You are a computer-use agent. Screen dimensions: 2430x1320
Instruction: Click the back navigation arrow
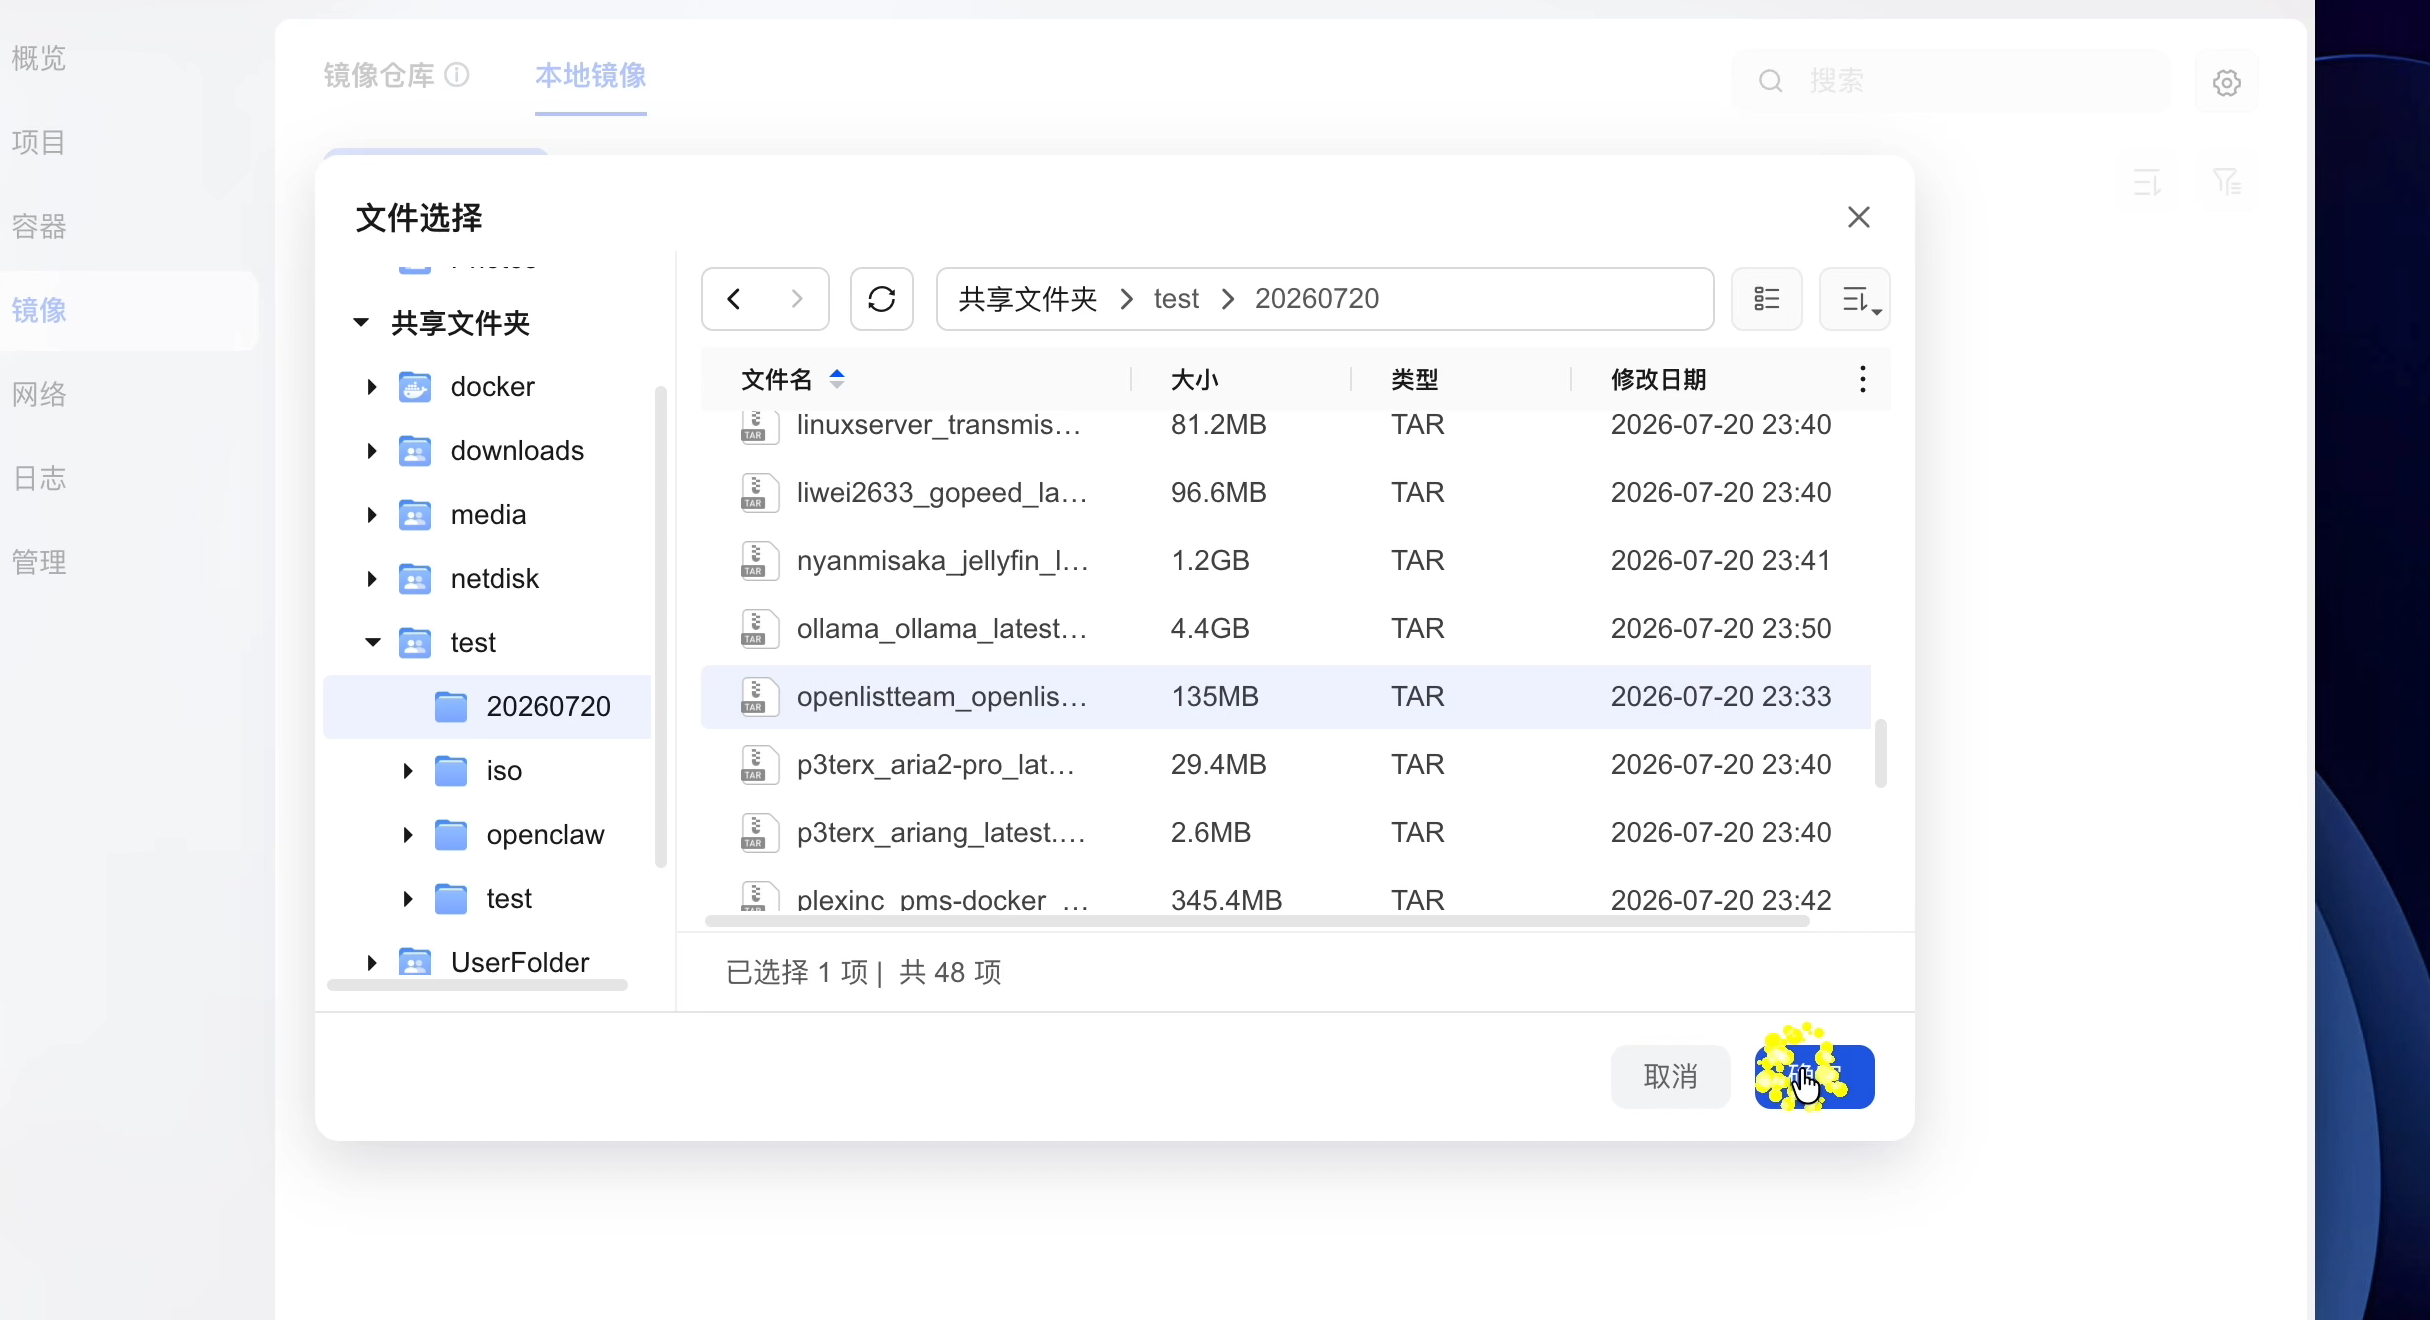click(734, 299)
